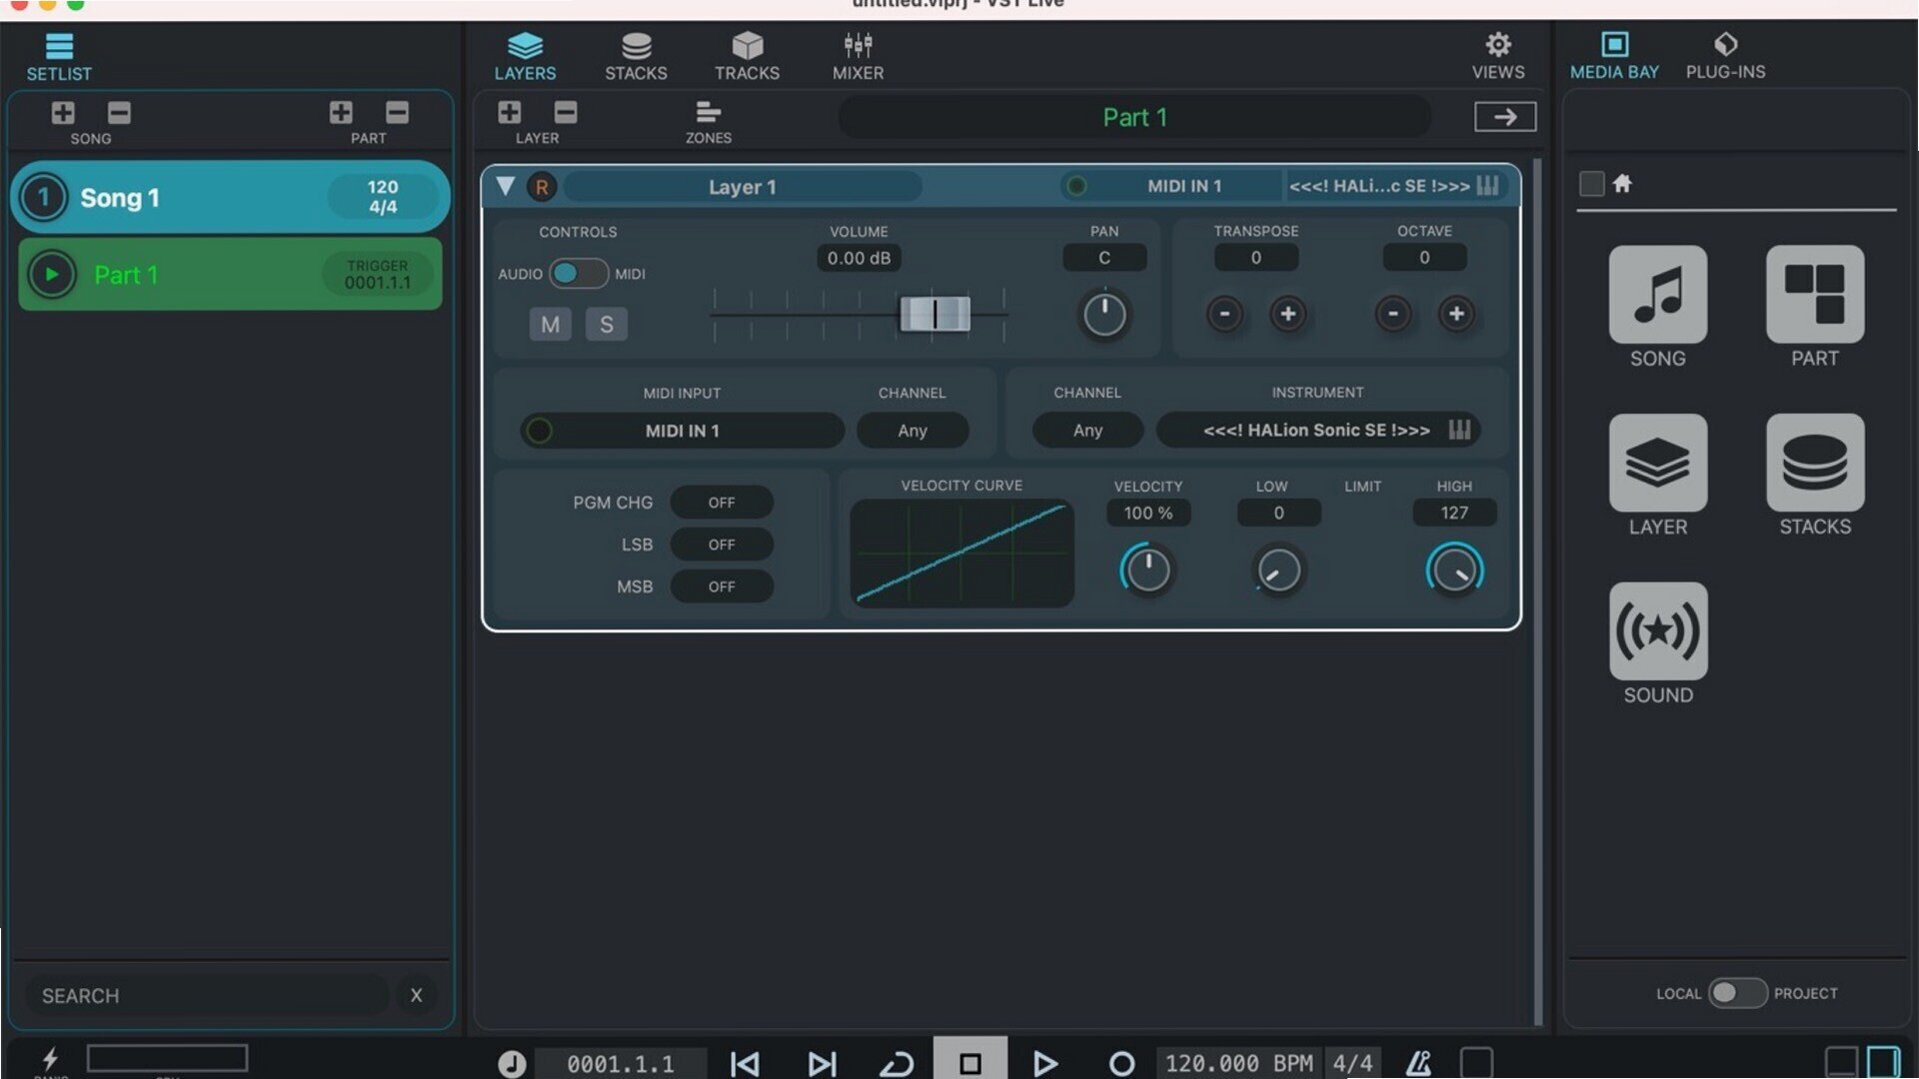Image resolution: width=1919 pixels, height=1079 pixels.
Task: Solo Layer 1 with S button
Action: pyautogui.click(x=606, y=324)
